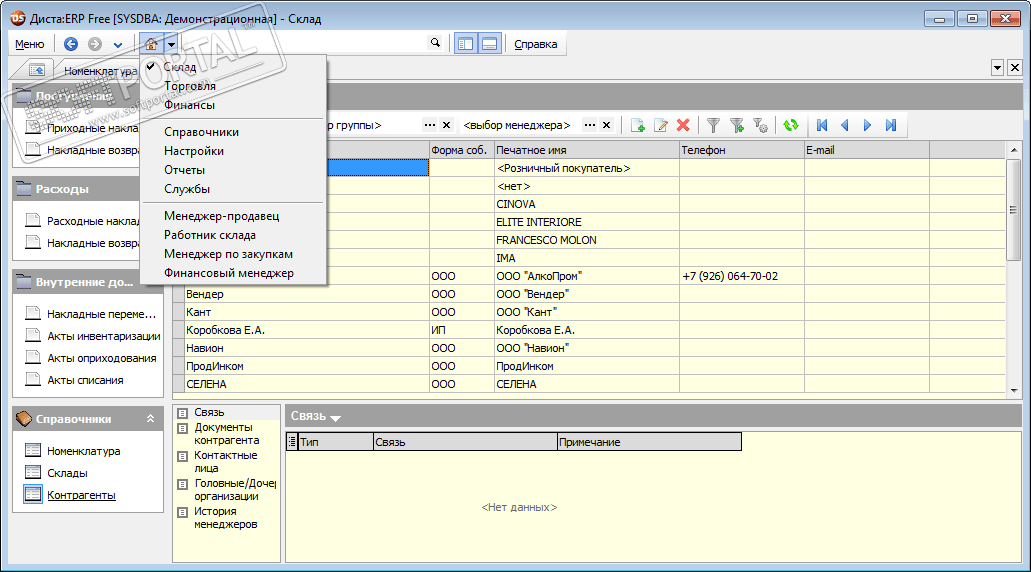
Task: Toggle the left navigation panel layout button
Action: pyautogui.click(x=465, y=44)
